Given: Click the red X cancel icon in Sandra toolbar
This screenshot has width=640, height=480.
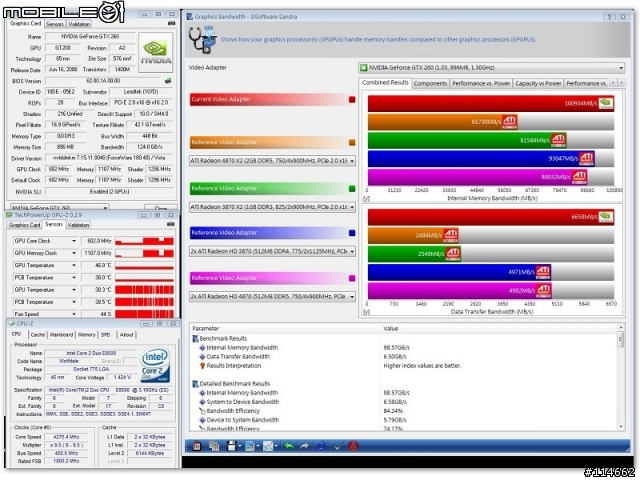Looking at the screenshot, I should (x=353, y=446).
